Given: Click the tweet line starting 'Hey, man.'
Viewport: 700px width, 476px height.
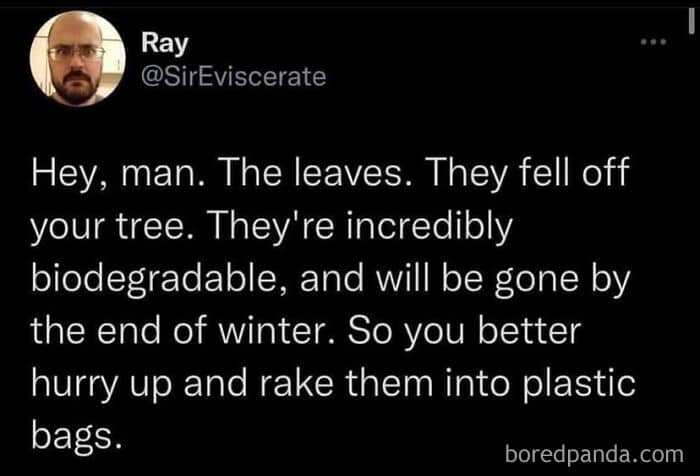Looking at the screenshot, I should click(x=330, y=173).
